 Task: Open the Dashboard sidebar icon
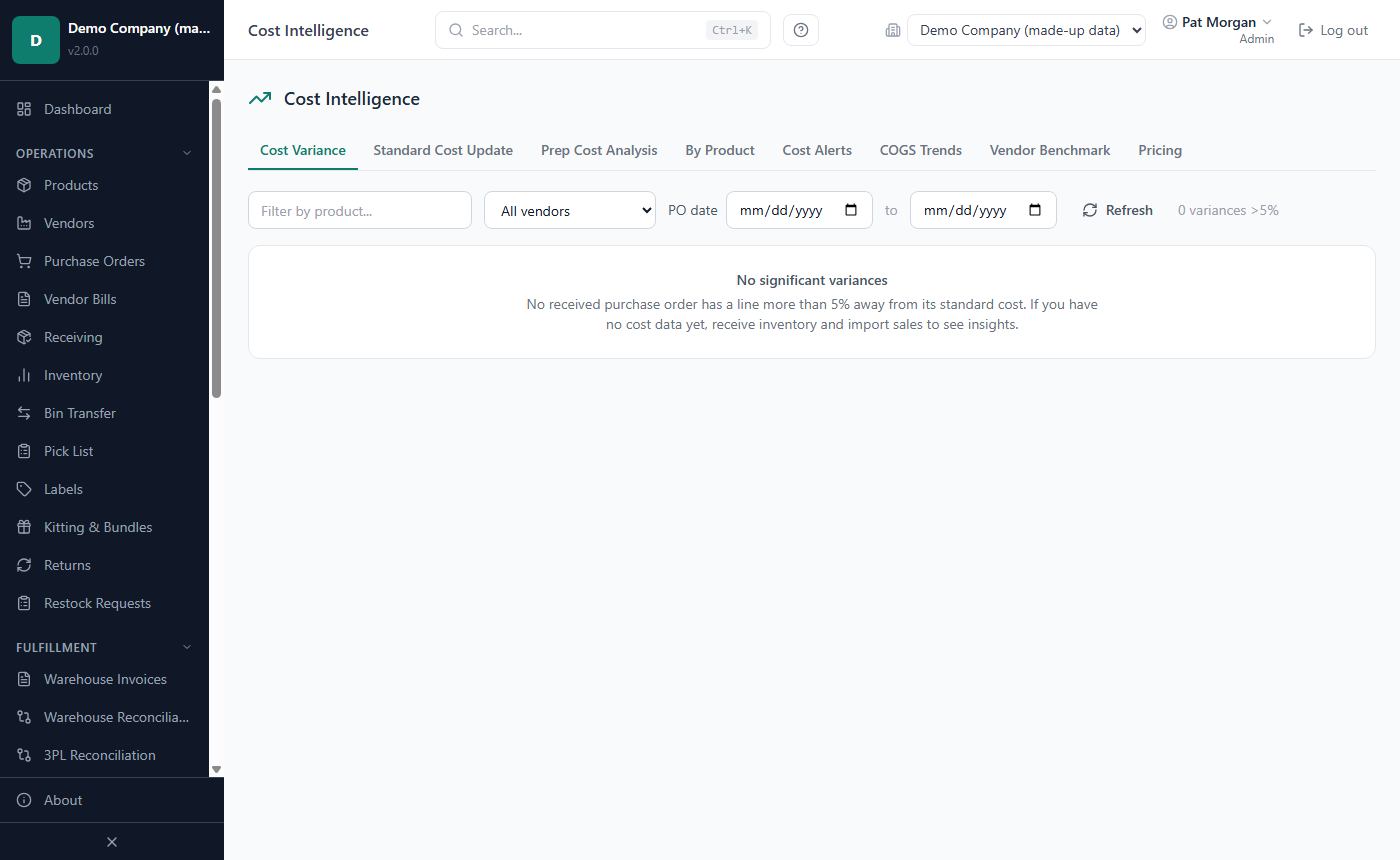pyautogui.click(x=24, y=109)
